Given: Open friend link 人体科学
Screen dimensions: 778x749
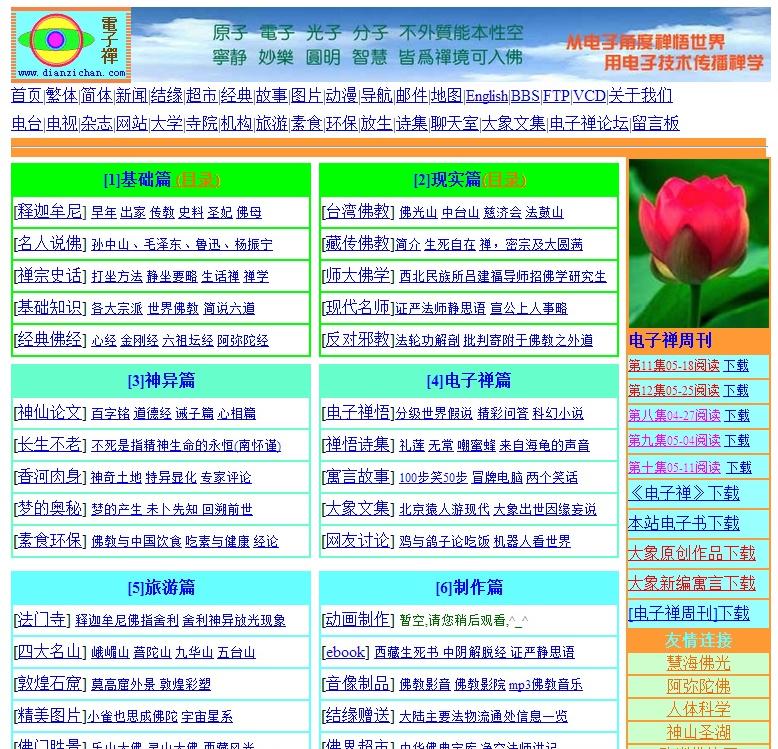Looking at the screenshot, I should pos(699,709).
